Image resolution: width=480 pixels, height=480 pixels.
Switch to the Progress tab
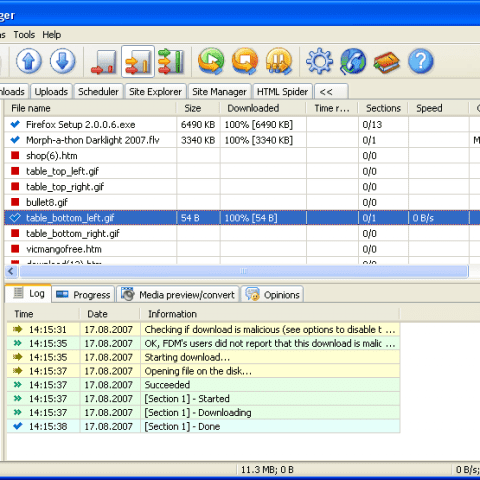click(x=83, y=295)
